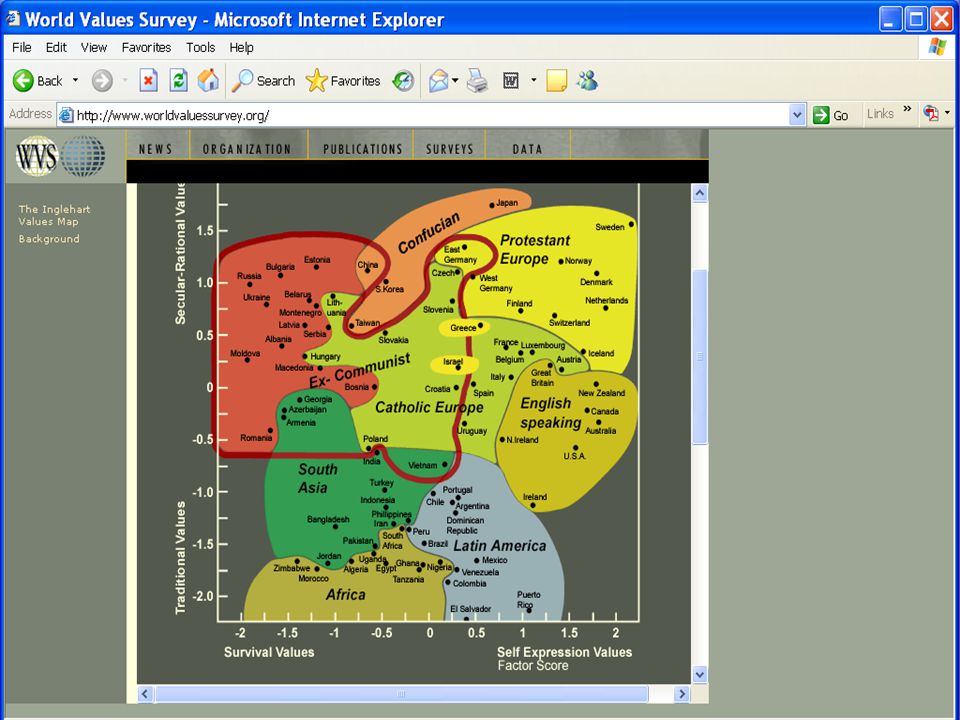Click the Mail envelope toolbar icon
Image resolution: width=960 pixels, height=720 pixels.
click(438, 81)
